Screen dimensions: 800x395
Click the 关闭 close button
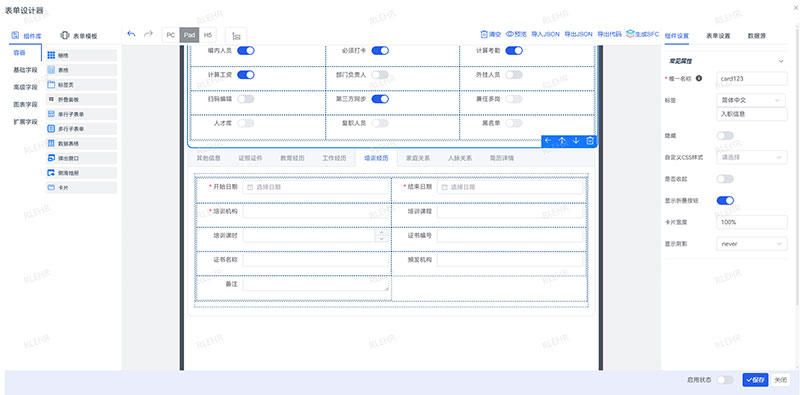[x=781, y=380]
